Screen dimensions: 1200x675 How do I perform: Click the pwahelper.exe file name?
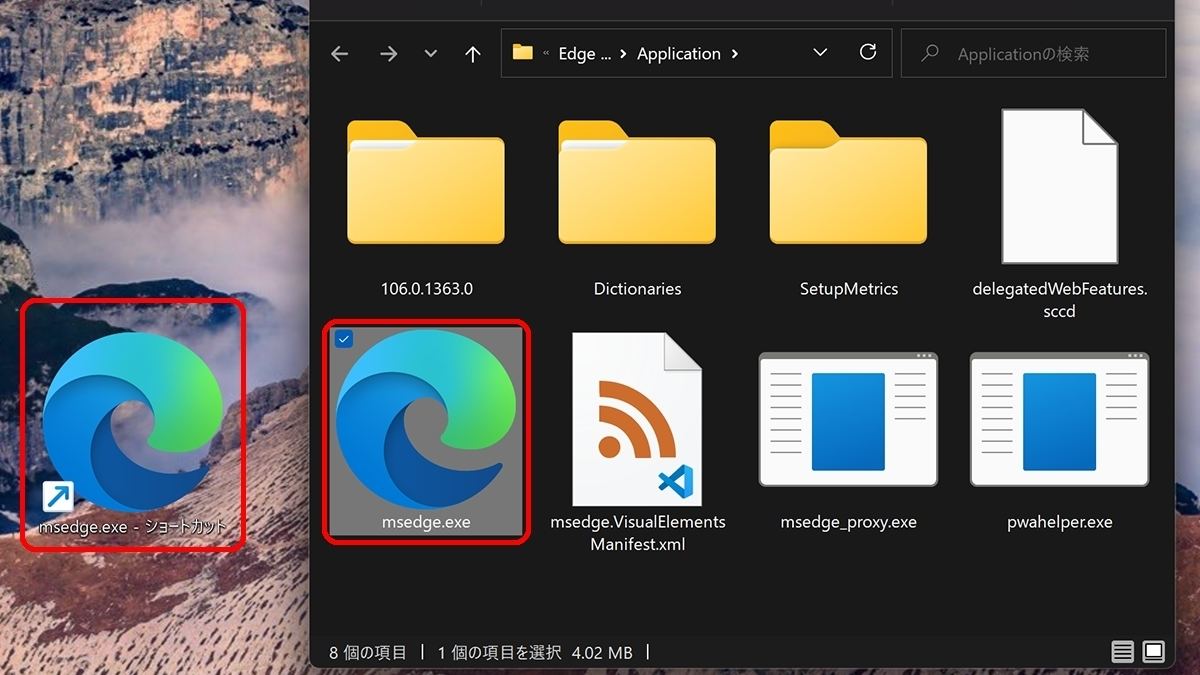coord(1060,522)
